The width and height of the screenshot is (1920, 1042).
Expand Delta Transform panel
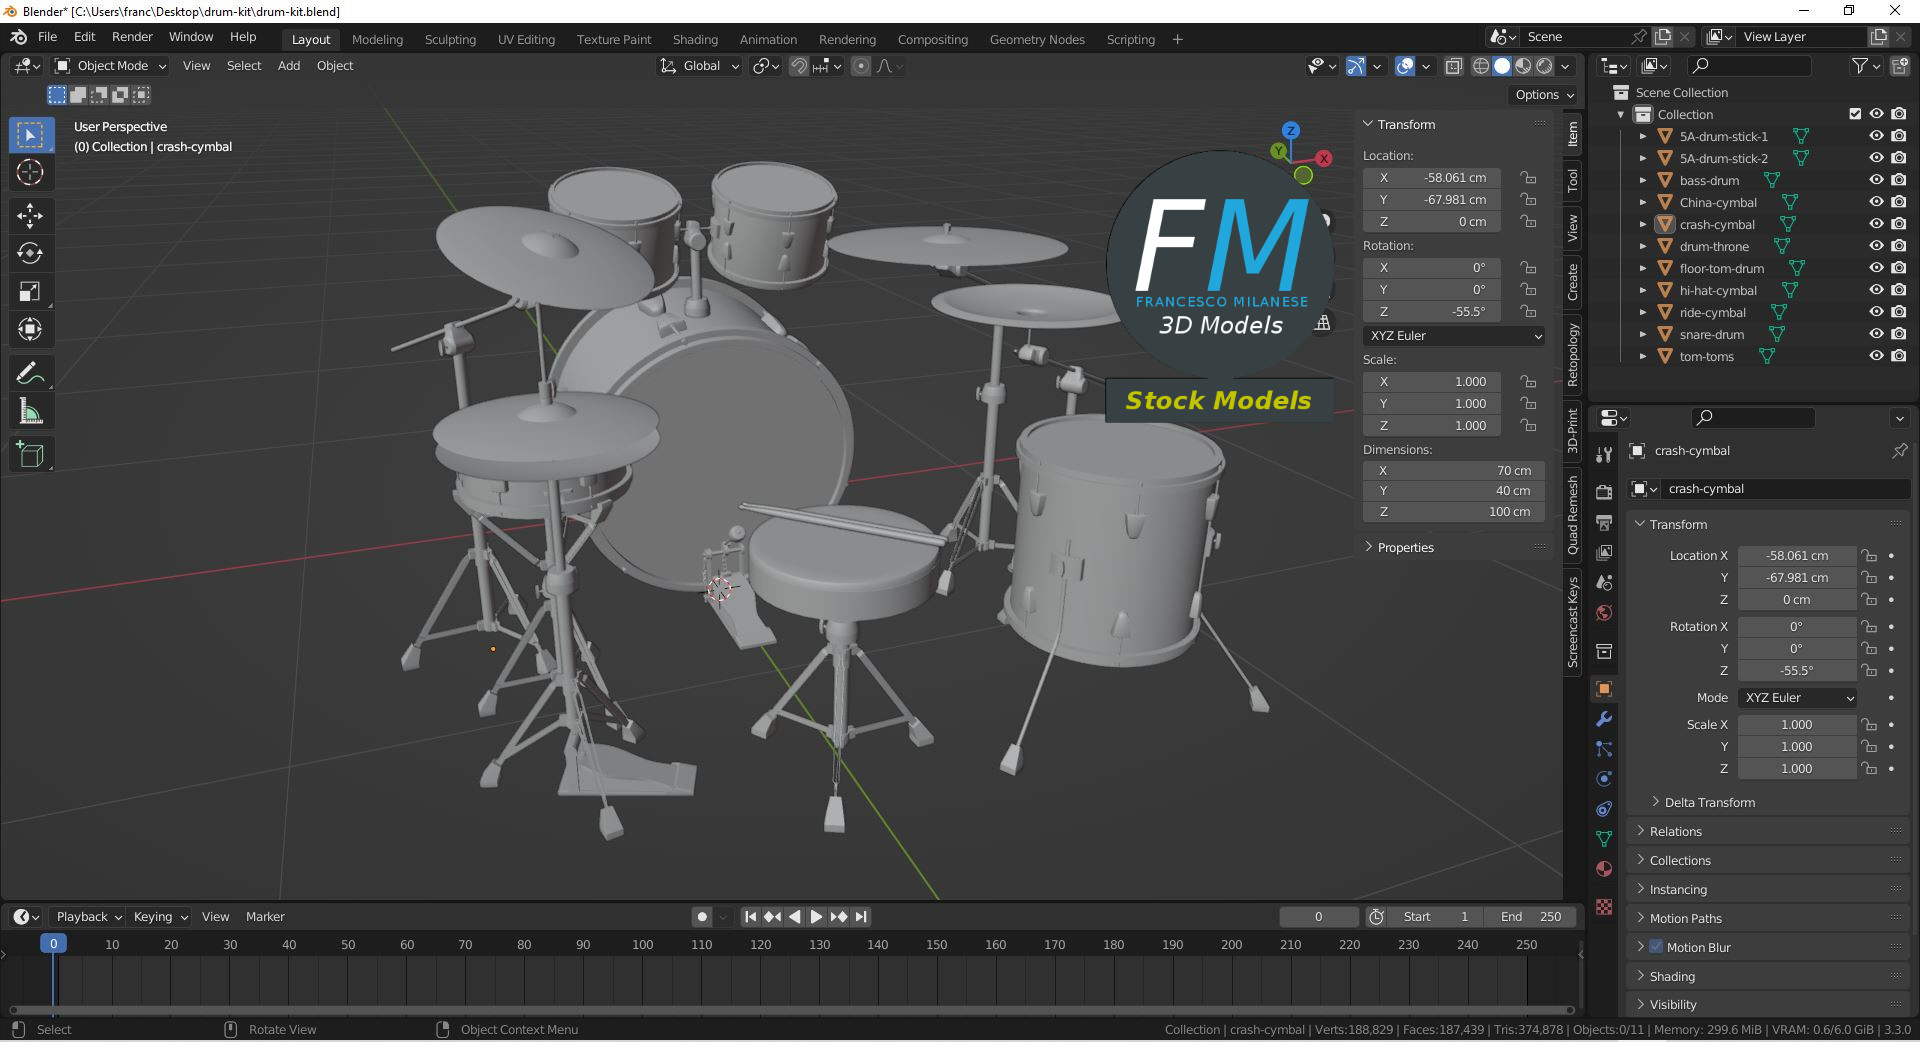tap(1709, 803)
